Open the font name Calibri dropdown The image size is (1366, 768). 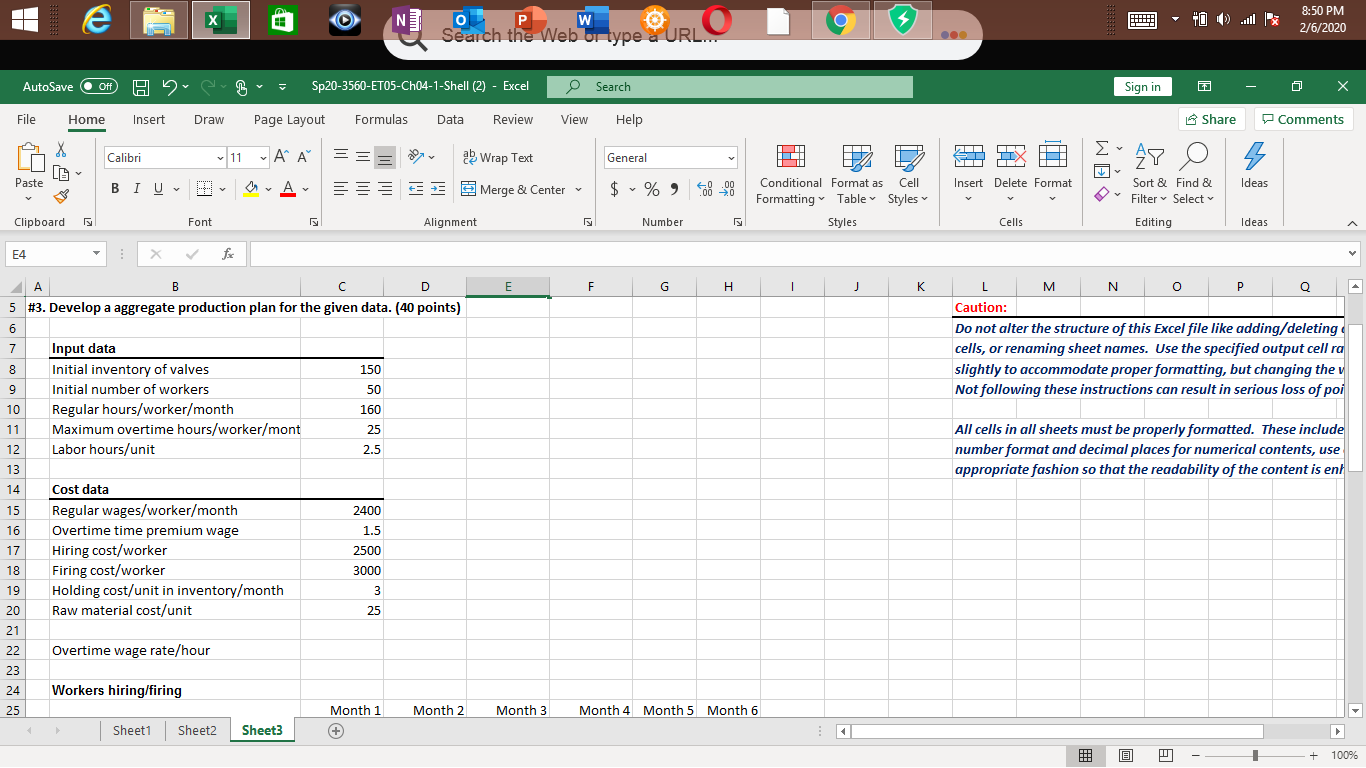(220, 158)
